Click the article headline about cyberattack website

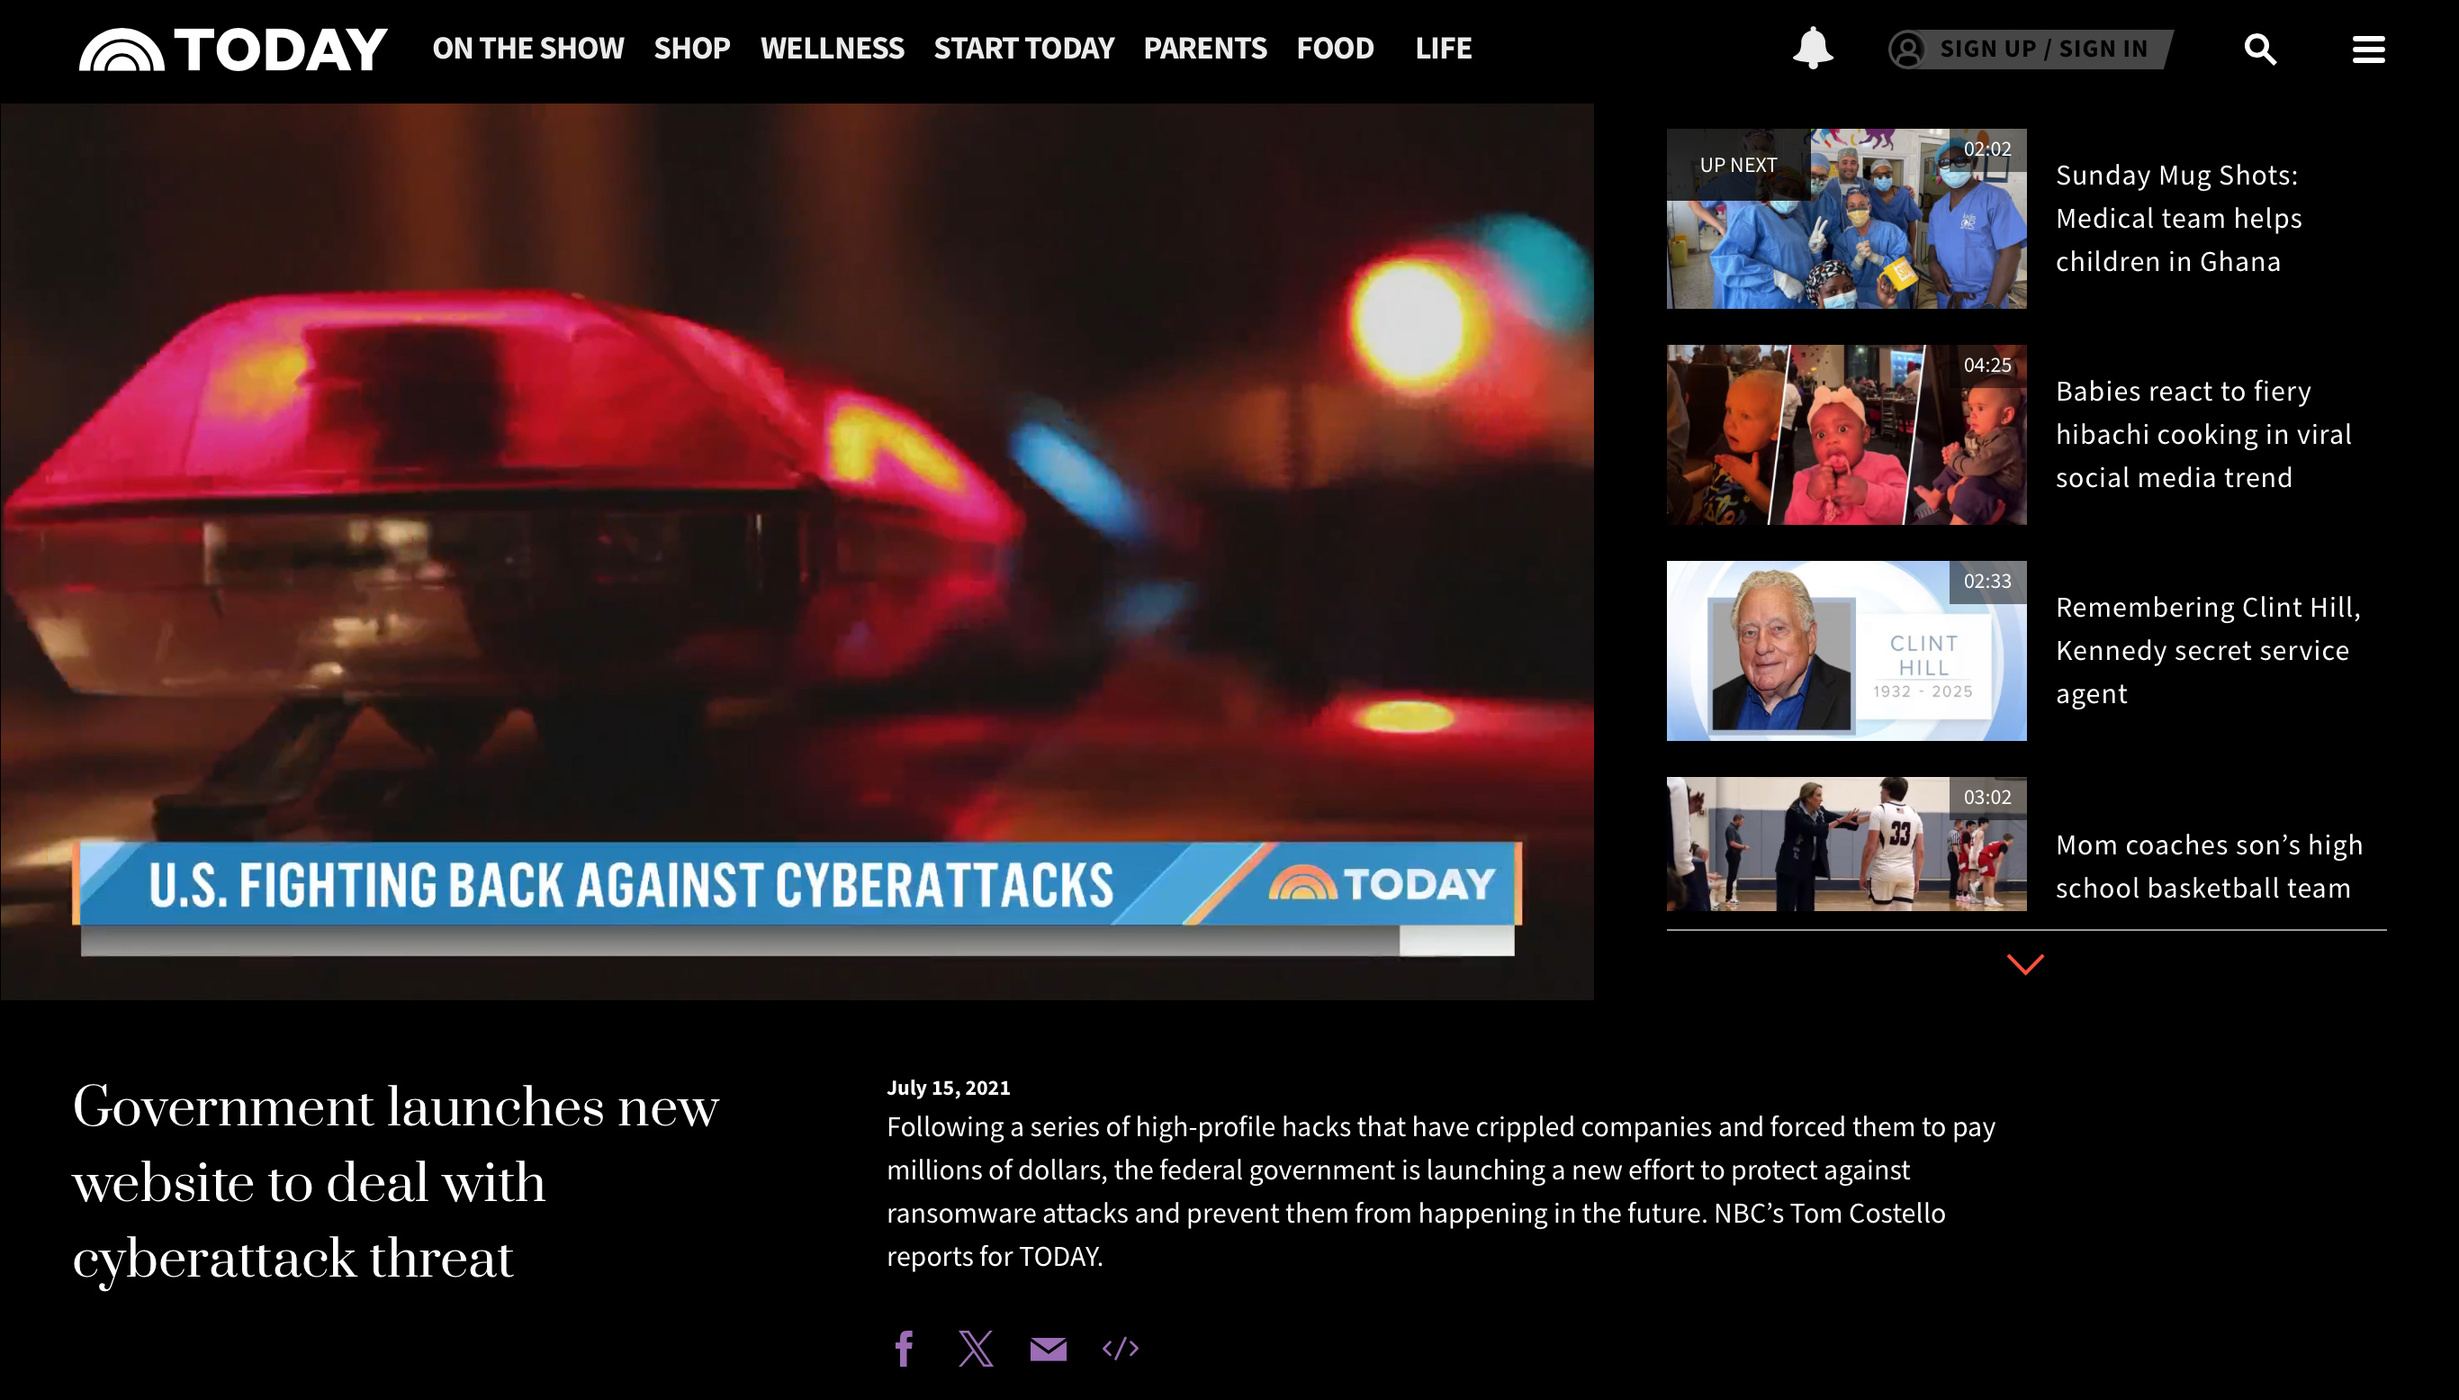[x=396, y=1183]
